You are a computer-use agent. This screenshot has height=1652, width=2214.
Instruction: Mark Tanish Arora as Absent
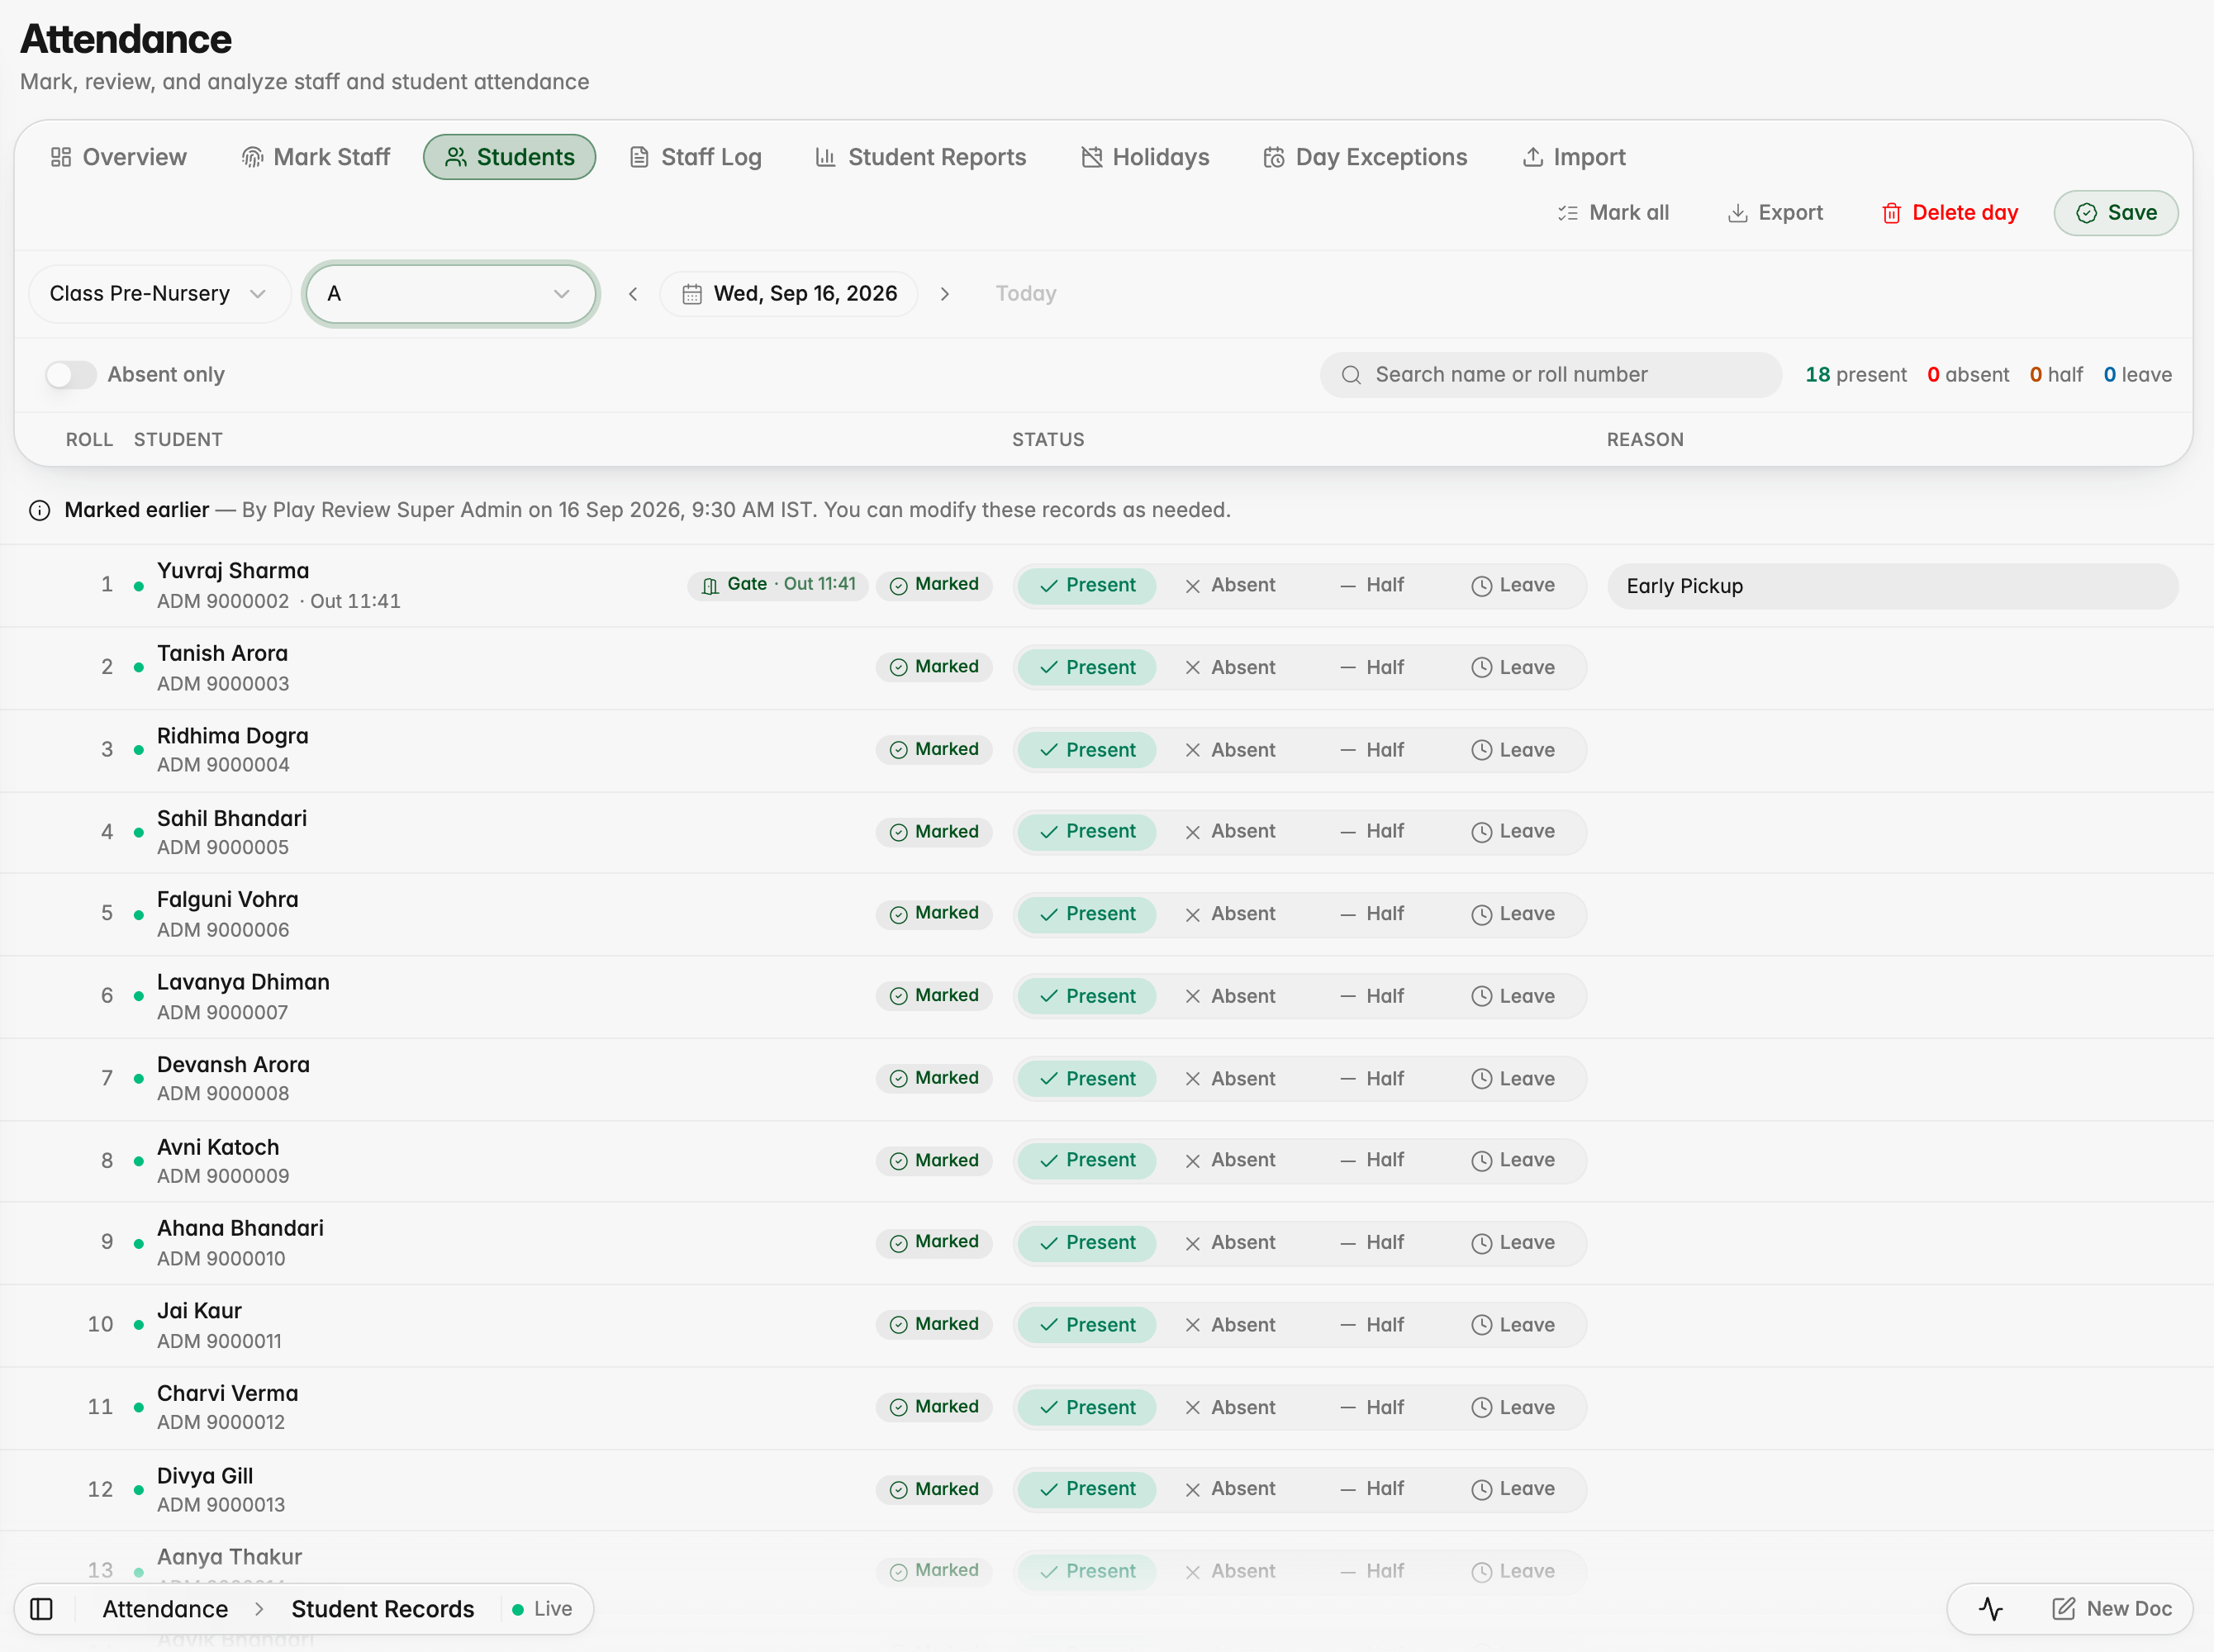pos(1230,667)
